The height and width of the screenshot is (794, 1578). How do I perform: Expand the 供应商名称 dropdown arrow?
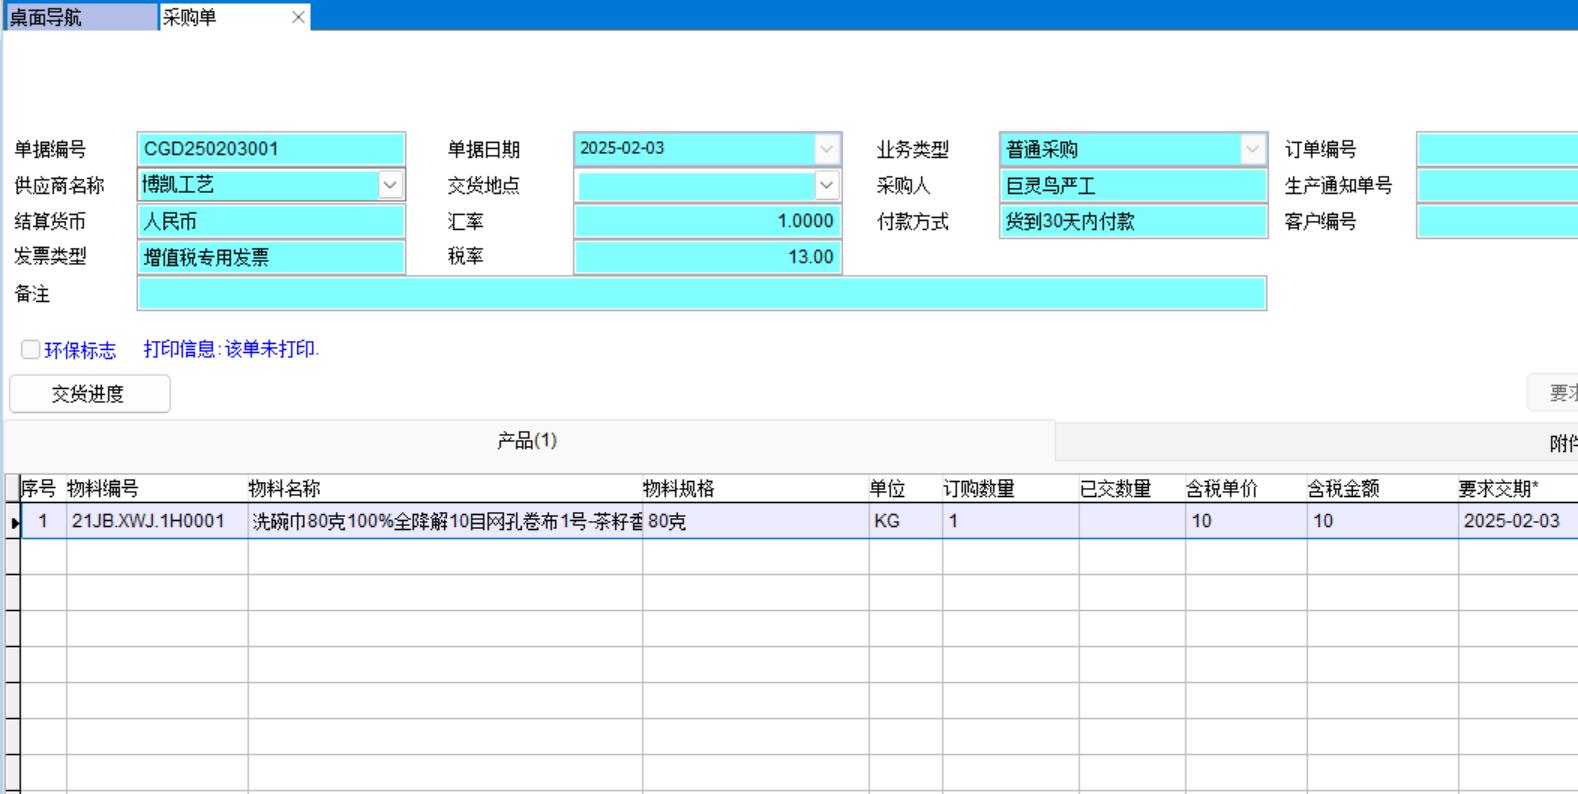tap(390, 185)
